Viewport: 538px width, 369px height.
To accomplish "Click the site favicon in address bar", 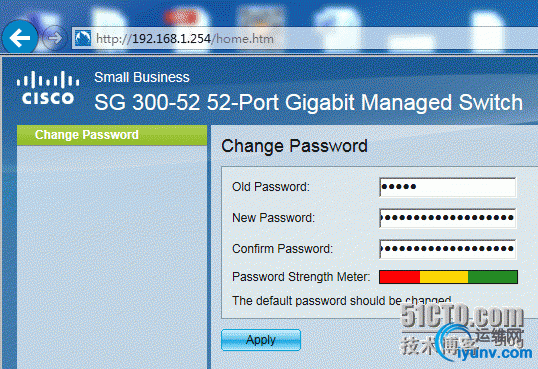I will click(83, 38).
